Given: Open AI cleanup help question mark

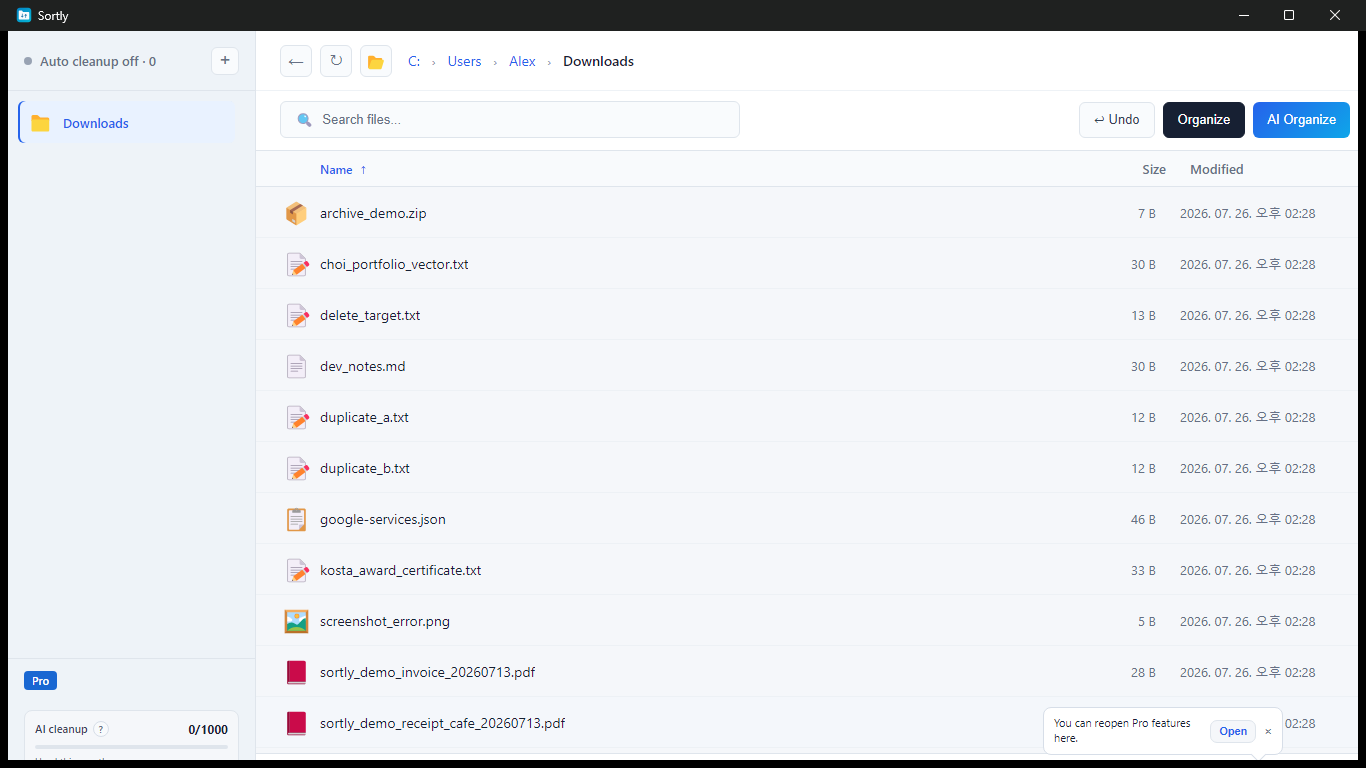Looking at the screenshot, I should (x=101, y=730).
